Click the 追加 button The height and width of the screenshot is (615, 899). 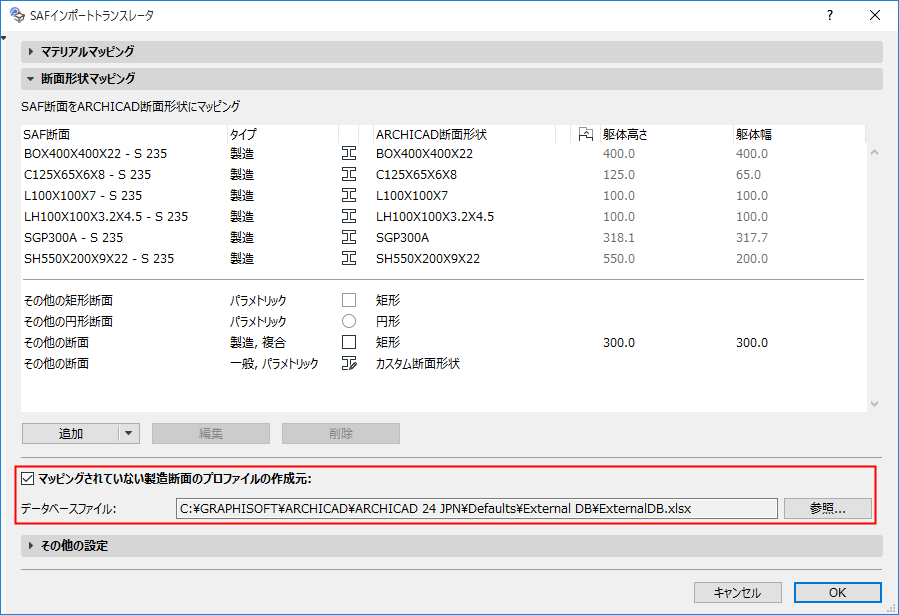(x=71, y=433)
